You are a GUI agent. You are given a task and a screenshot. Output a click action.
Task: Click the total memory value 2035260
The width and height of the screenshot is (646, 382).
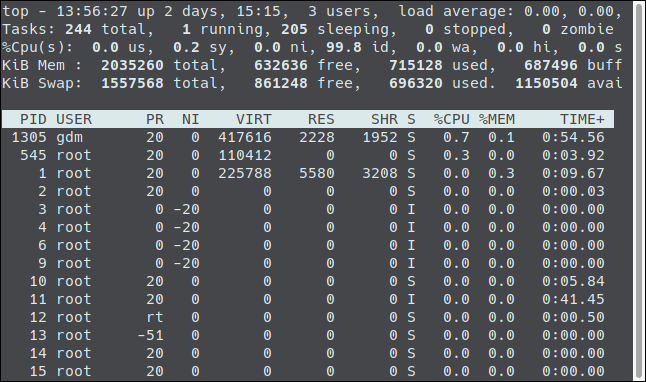[x=132, y=65]
